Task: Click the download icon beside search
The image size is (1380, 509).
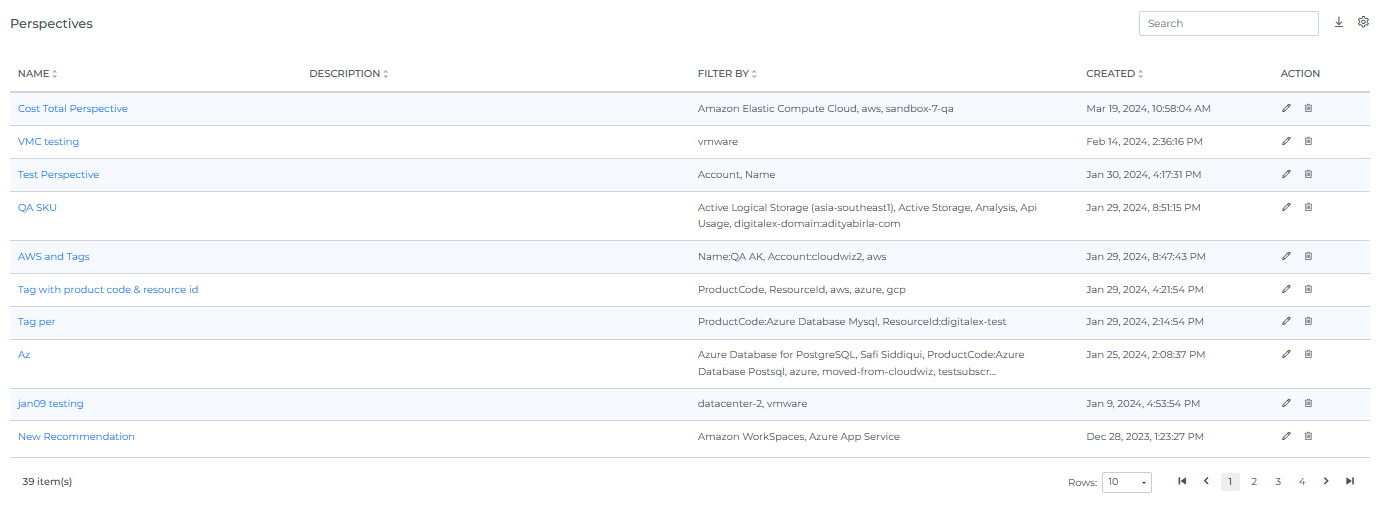Action: tap(1339, 23)
